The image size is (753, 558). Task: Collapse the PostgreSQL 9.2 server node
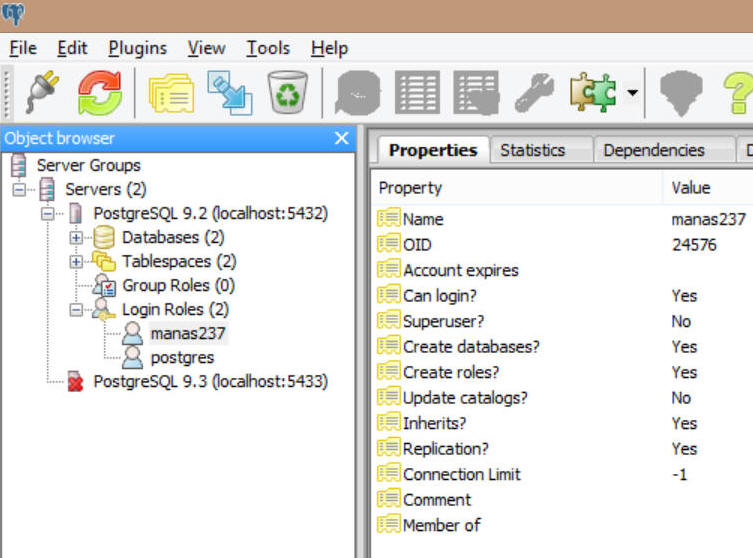[48, 214]
